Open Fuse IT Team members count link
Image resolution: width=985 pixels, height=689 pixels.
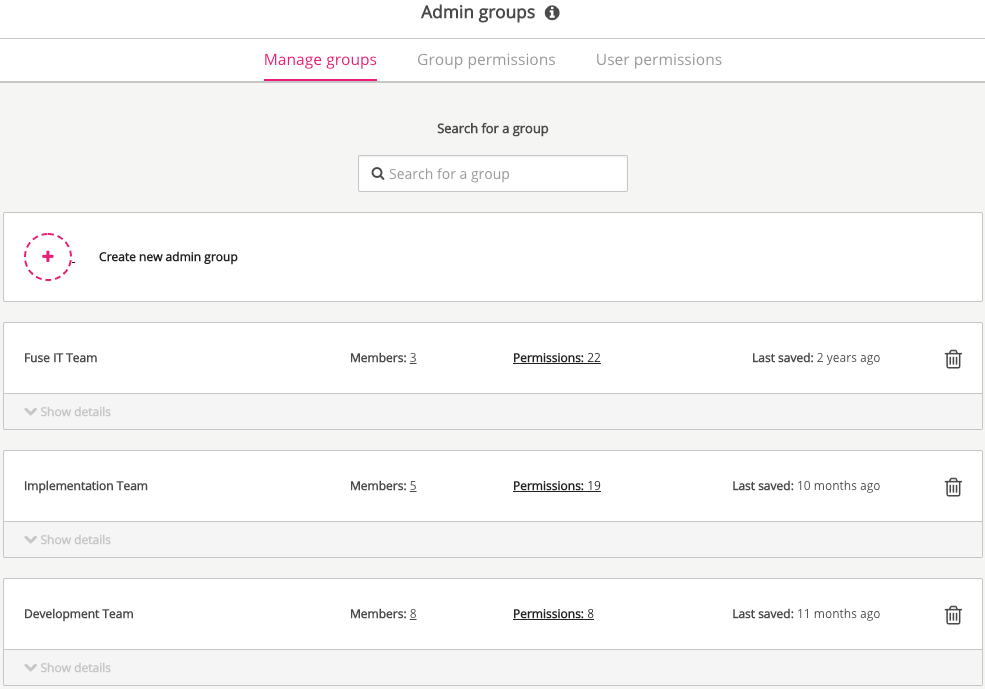point(413,358)
